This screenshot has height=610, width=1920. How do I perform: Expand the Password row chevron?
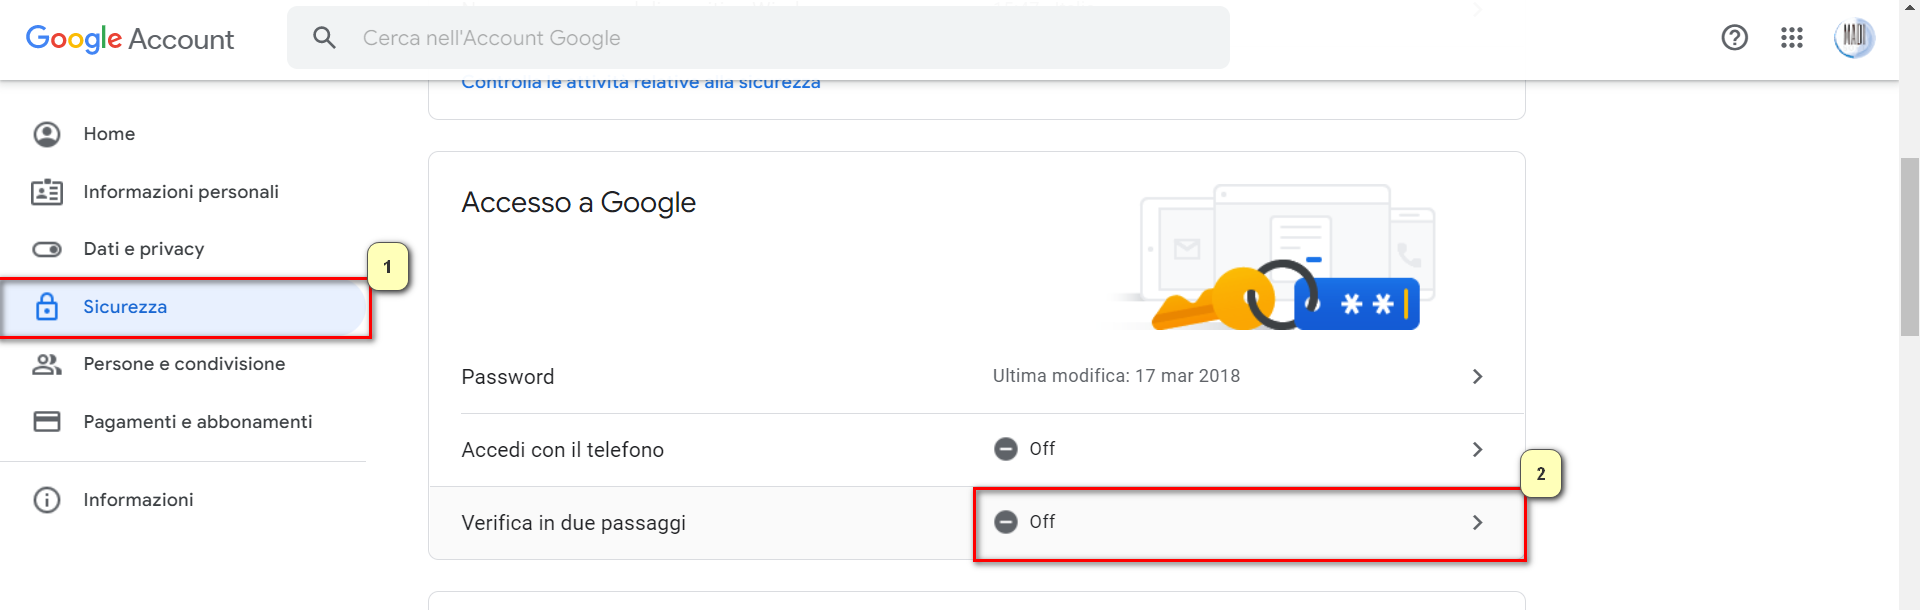click(x=1477, y=376)
